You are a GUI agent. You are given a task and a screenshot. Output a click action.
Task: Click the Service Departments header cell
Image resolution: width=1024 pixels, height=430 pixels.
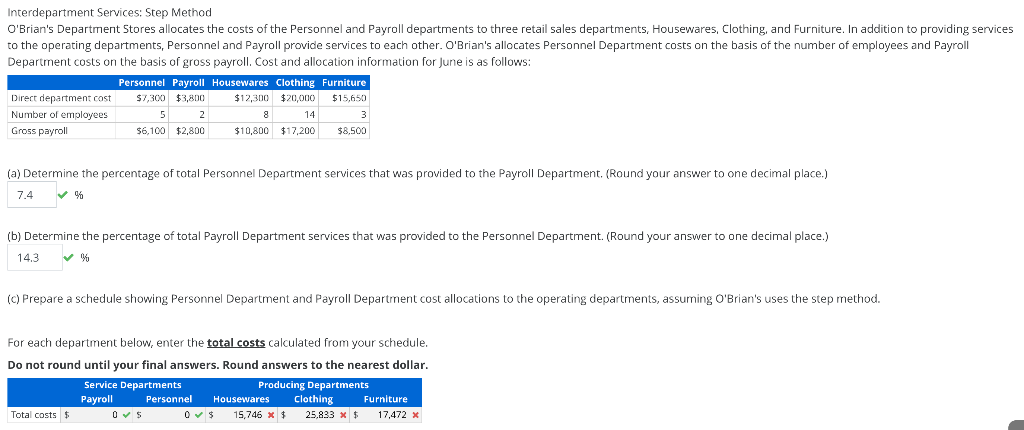(x=133, y=385)
